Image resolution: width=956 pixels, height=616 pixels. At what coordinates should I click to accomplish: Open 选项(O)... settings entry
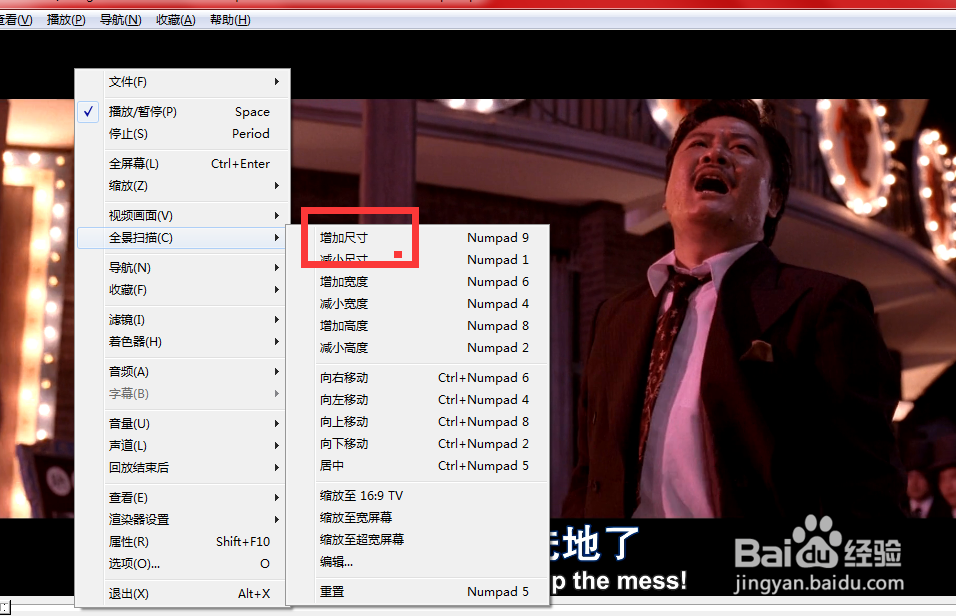coord(182,564)
